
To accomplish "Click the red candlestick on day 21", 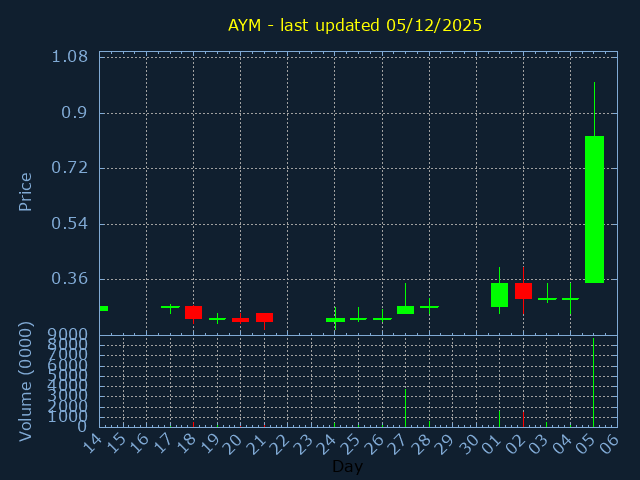I will [x=264, y=317].
